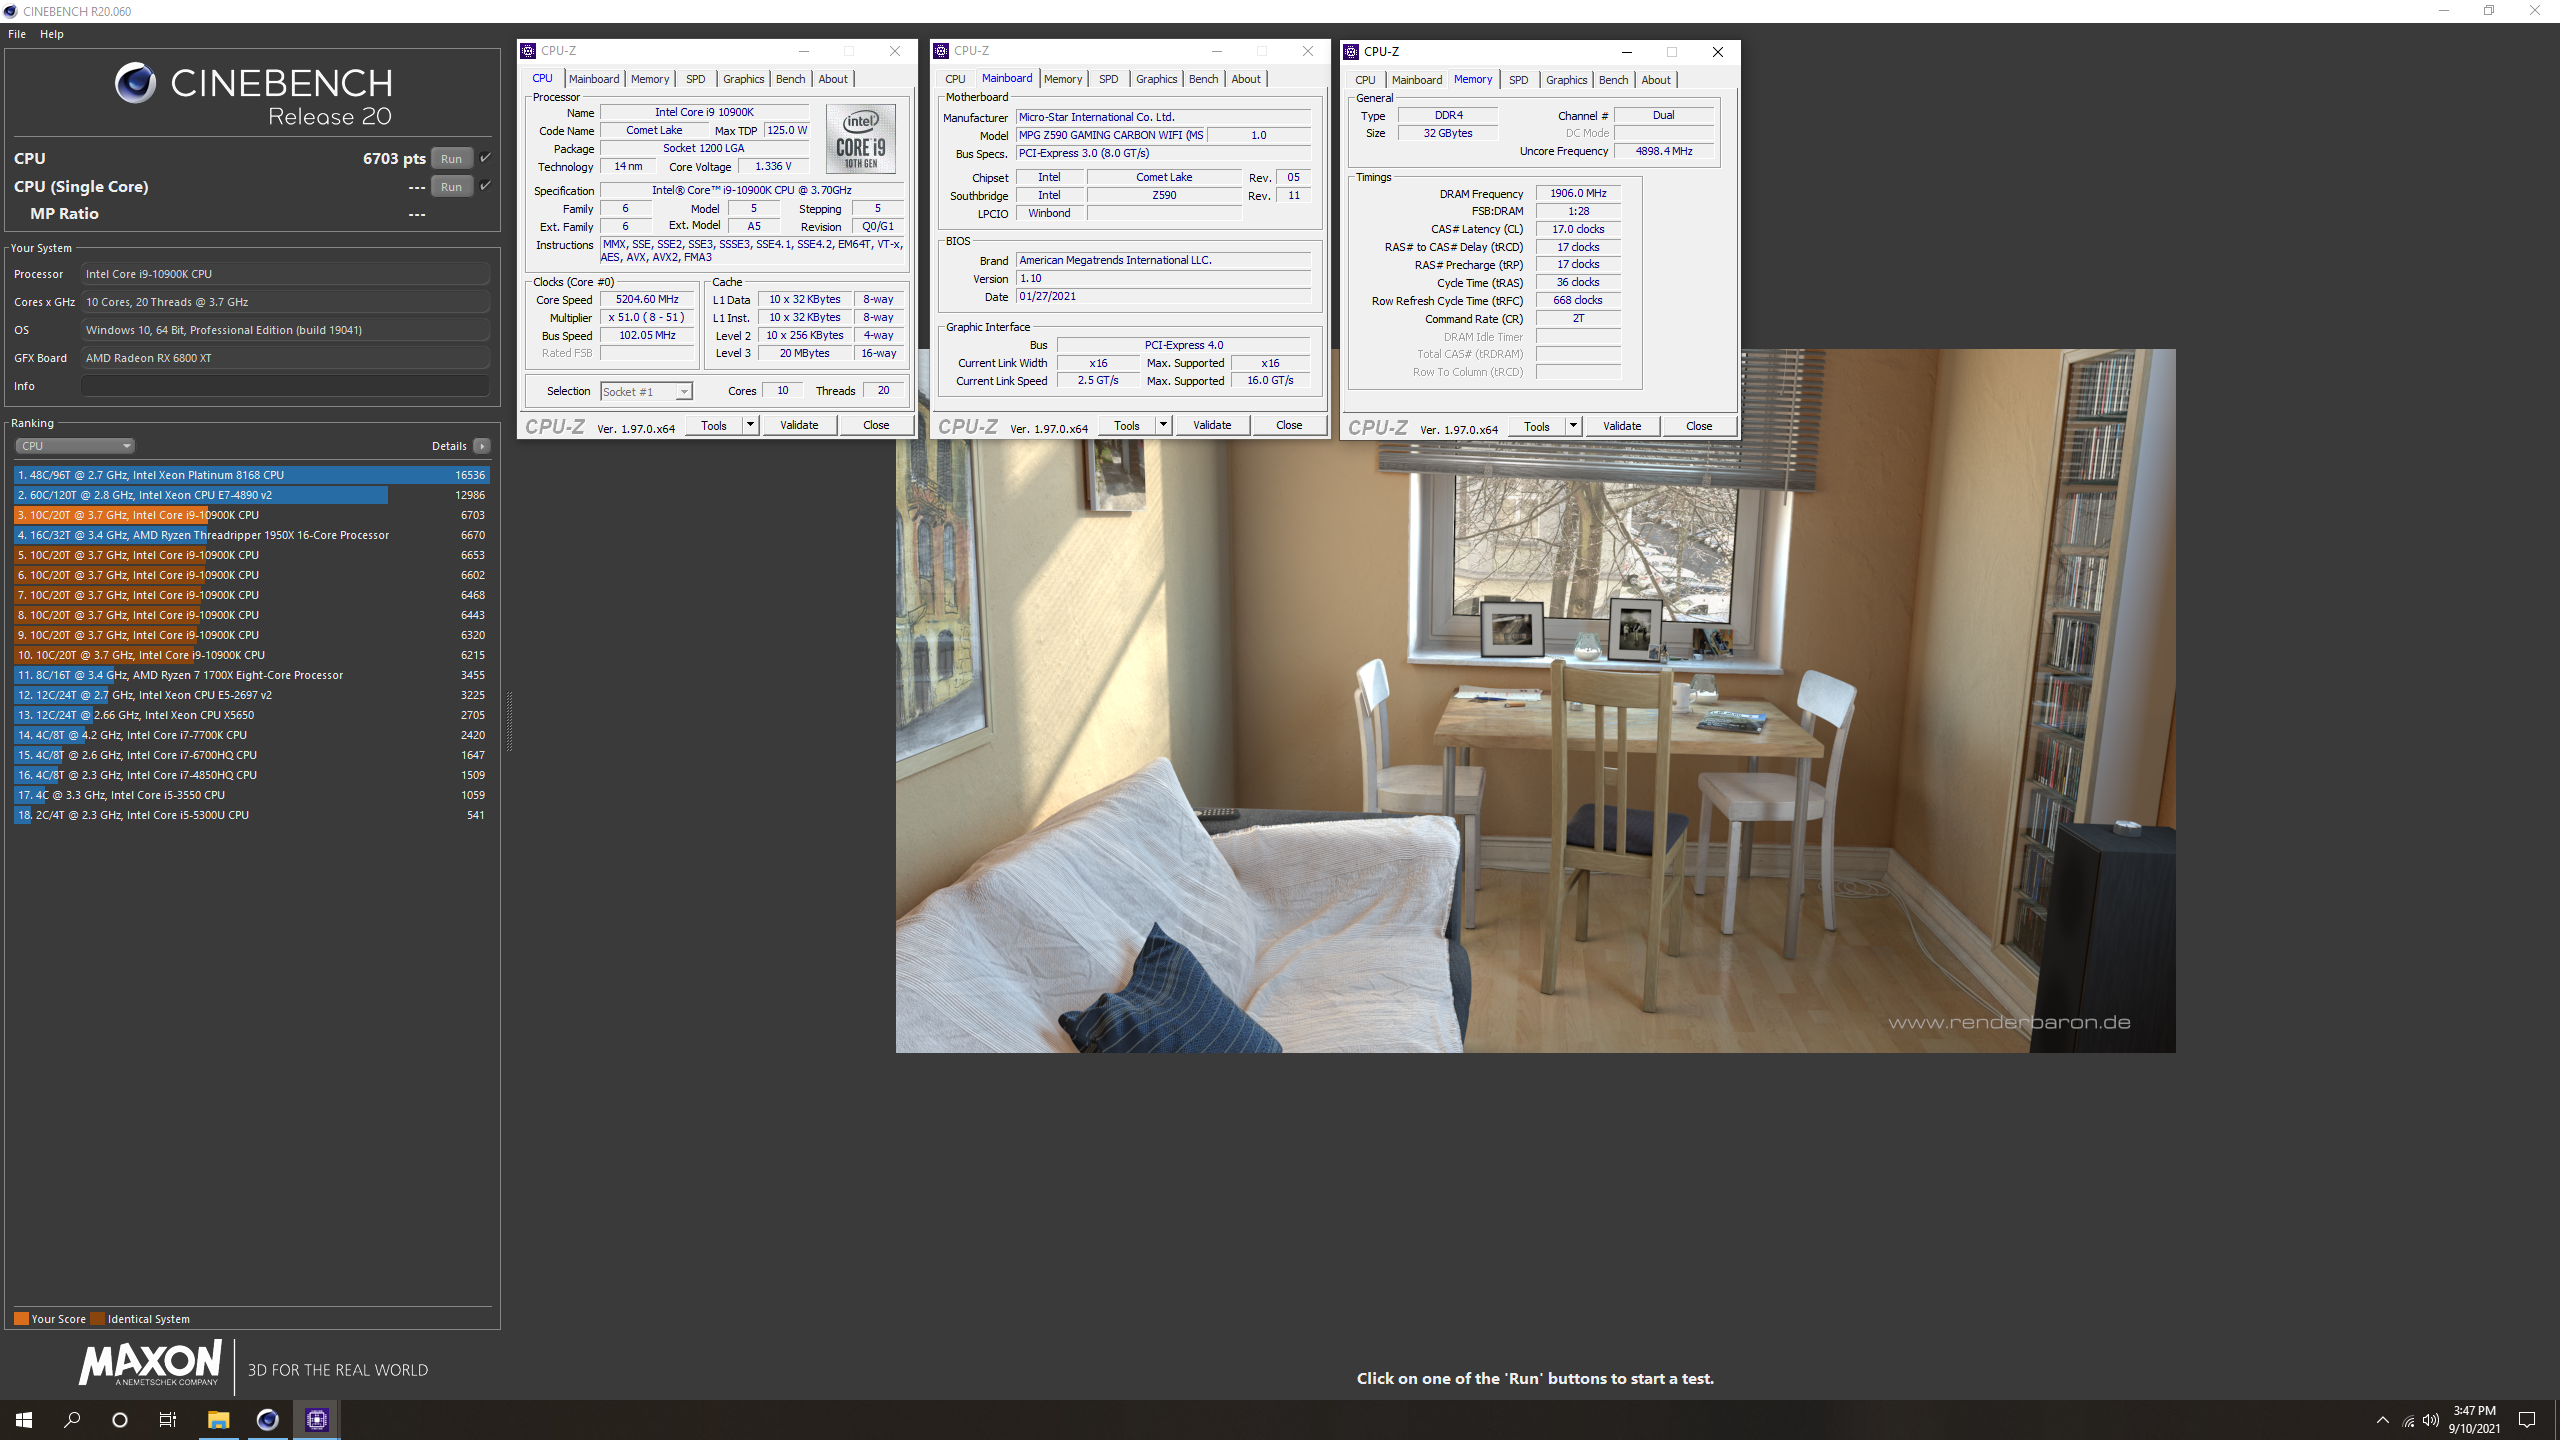Click Validate in second CPU-Z window
Image resolution: width=2560 pixels, height=1440 pixels.
[1212, 426]
